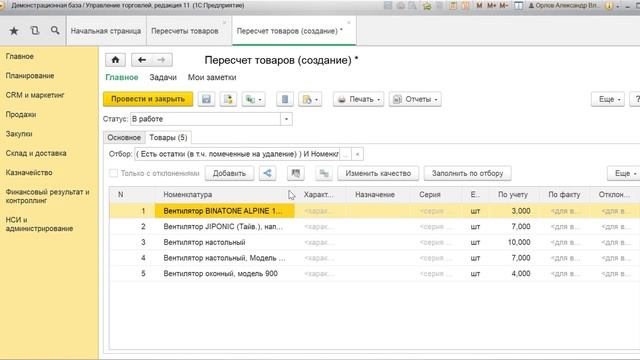Open the filter selection ellipsis button
The height and width of the screenshot is (360, 640).
(x=345, y=154)
